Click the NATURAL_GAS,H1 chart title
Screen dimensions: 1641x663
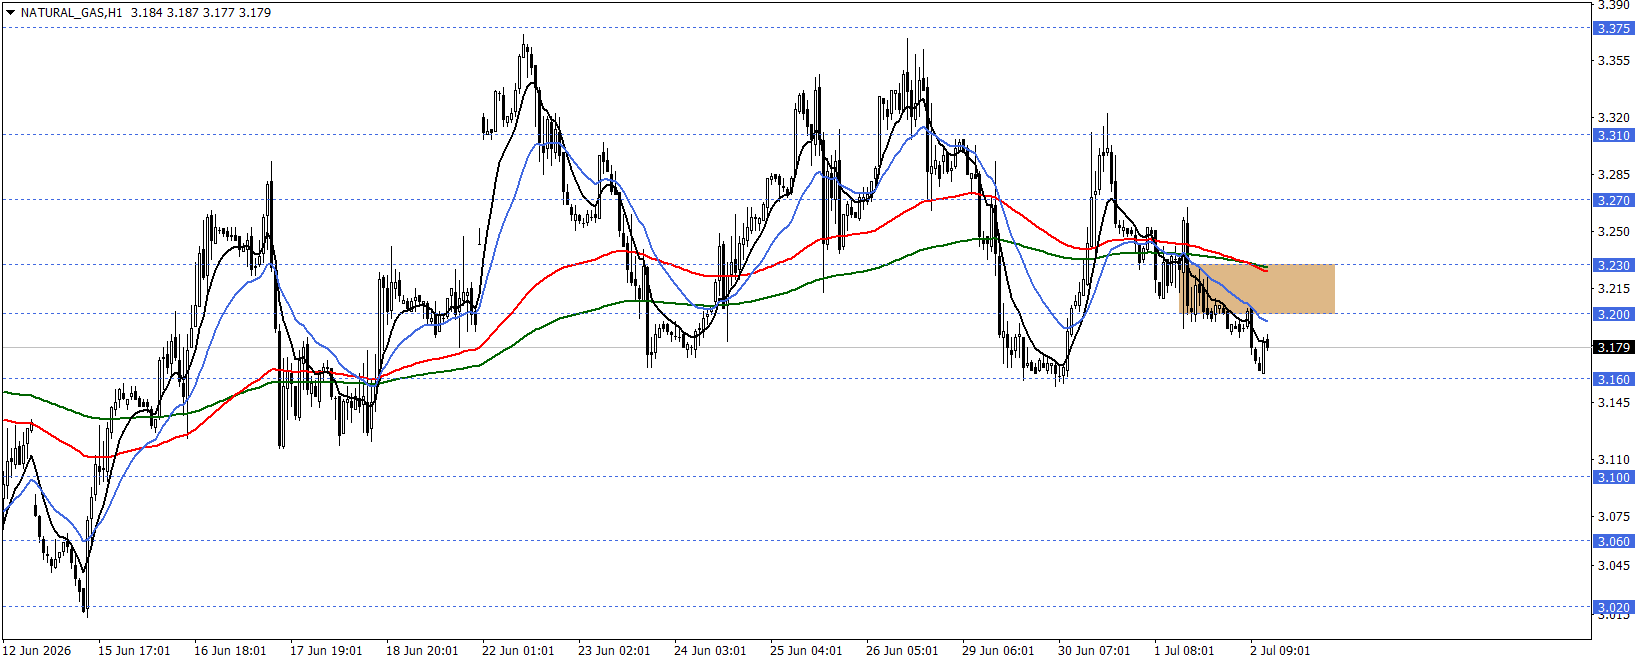coord(71,13)
